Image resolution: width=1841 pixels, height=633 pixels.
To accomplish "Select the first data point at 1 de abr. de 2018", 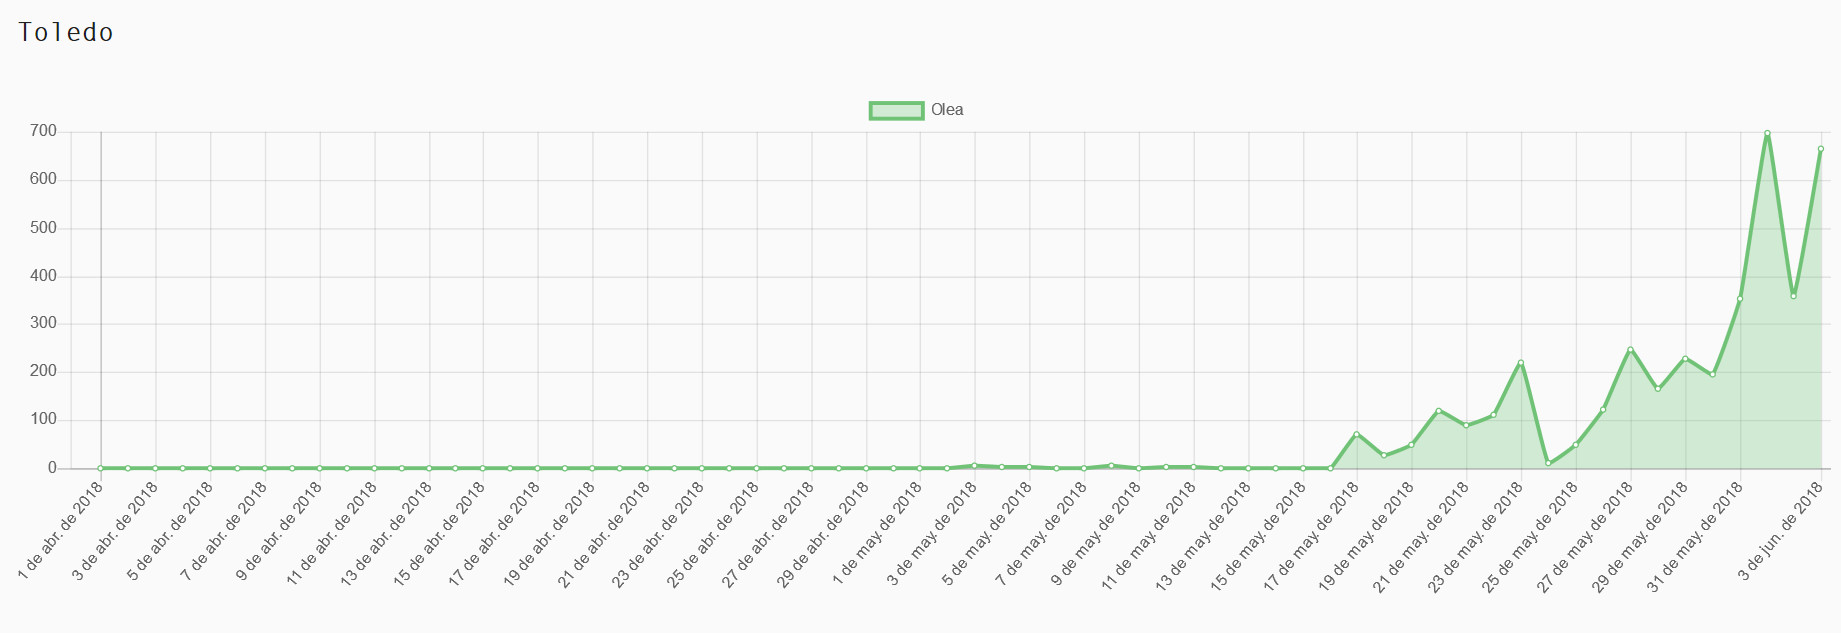I will (100, 468).
